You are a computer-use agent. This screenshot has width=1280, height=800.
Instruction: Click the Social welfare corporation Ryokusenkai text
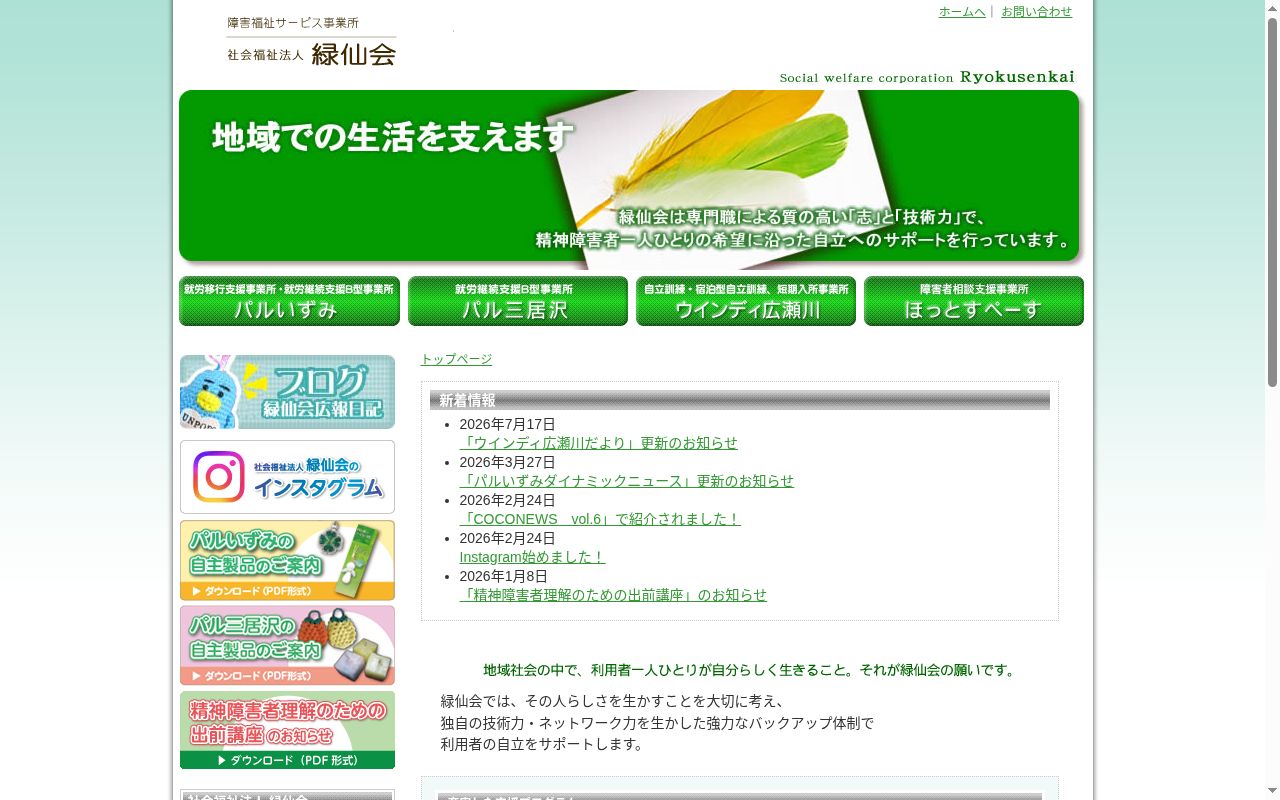tap(927, 77)
